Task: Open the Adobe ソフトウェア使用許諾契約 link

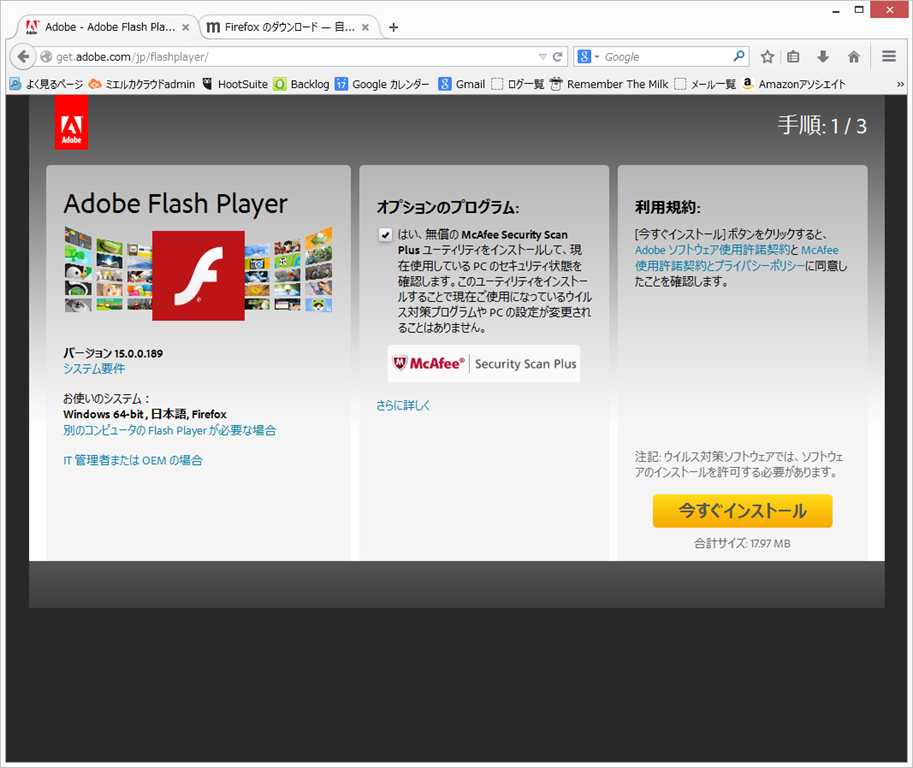Action: pos(712,250)
